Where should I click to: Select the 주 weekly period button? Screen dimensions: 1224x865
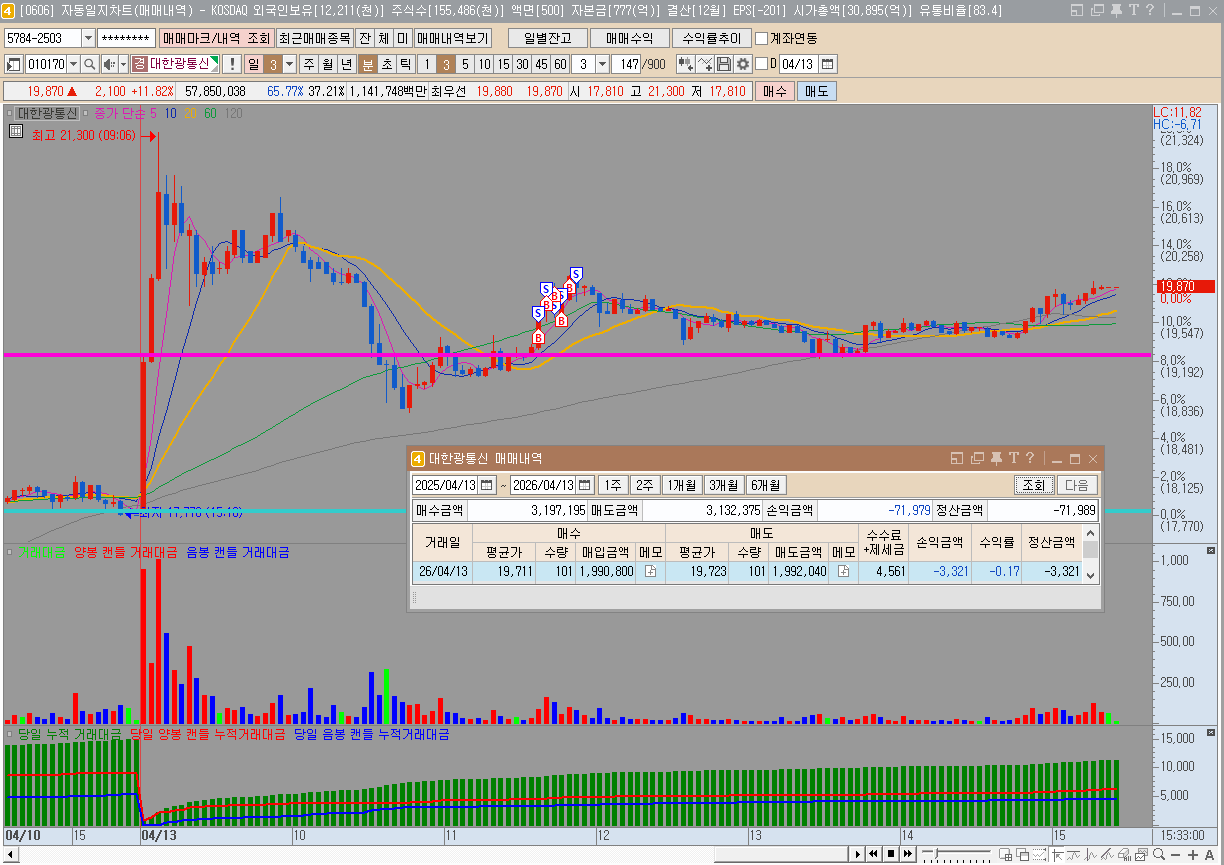click(308, 64)
